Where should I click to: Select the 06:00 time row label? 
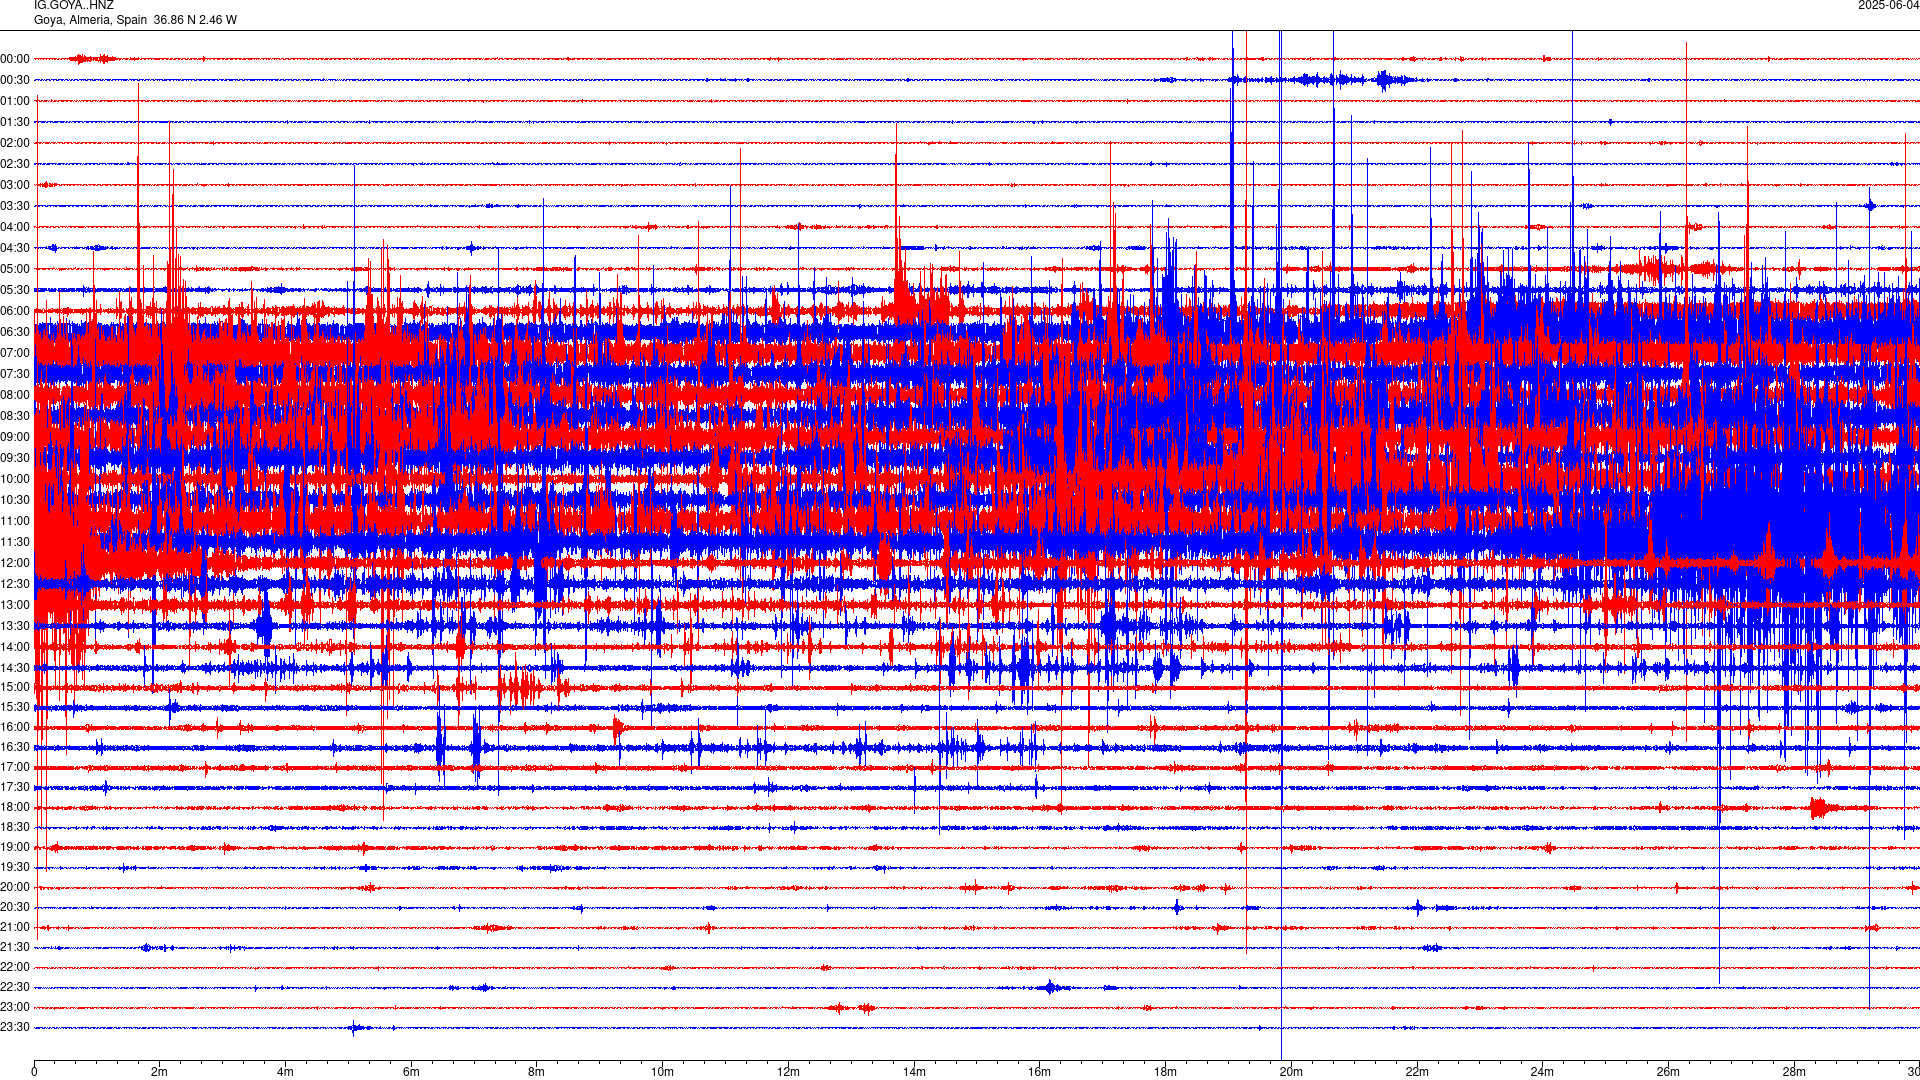pyautogui.click(x=15, y=311)
